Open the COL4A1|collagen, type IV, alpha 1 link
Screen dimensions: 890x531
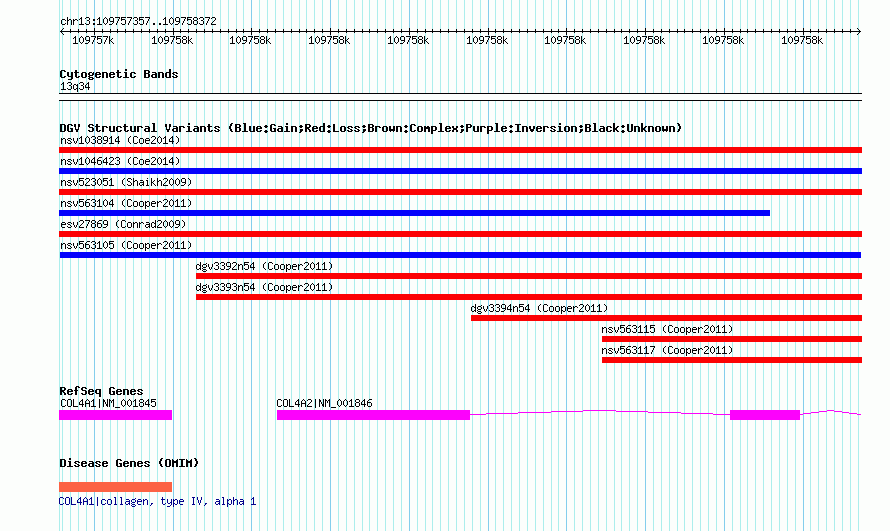click(157, 502)
